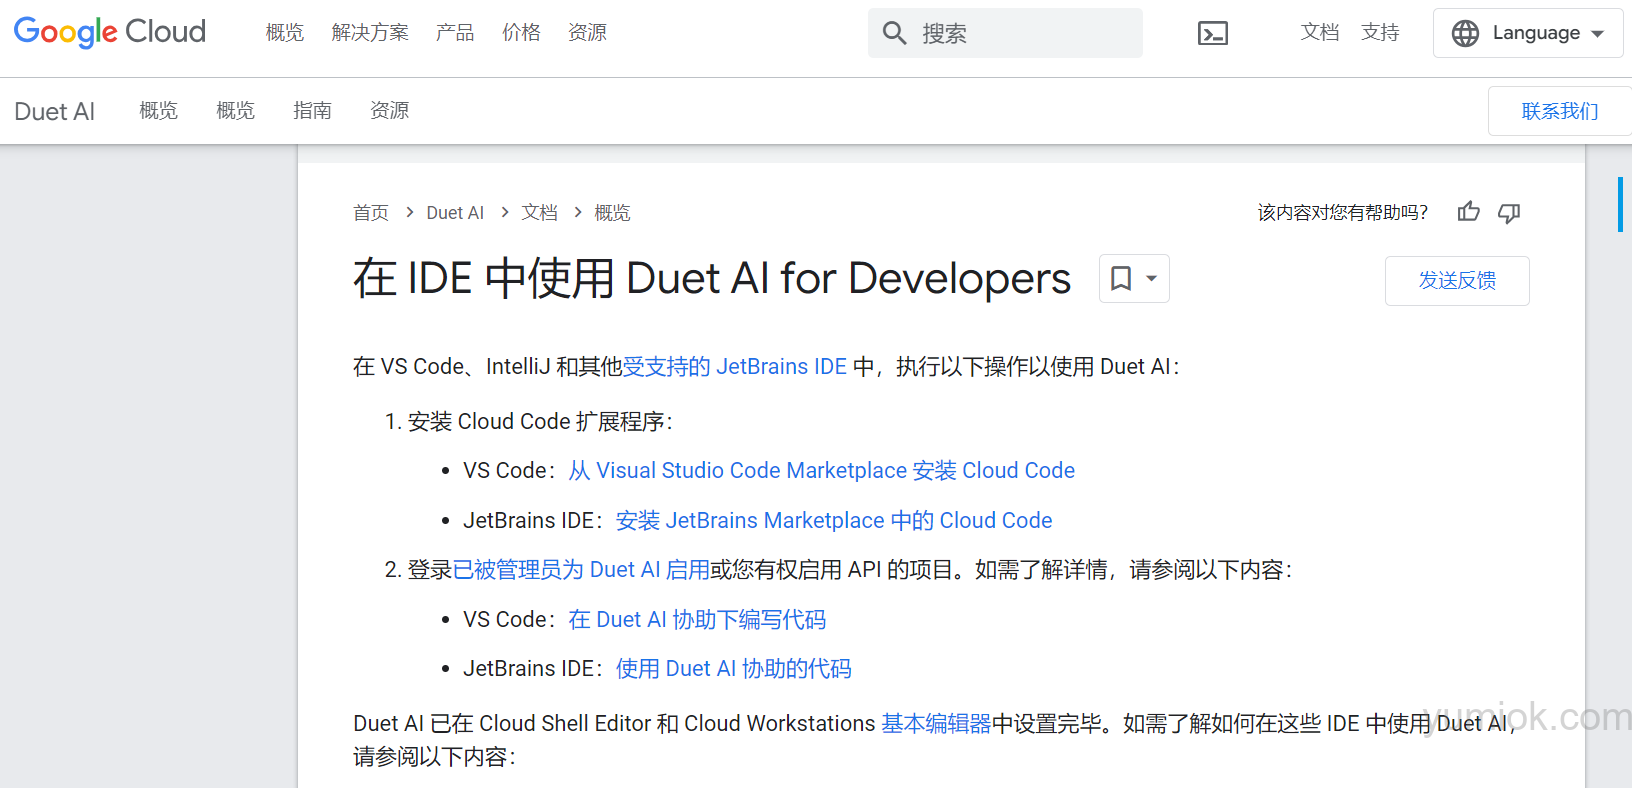The height and width of the screenshot is (788, 1632).
Task: Click list item text 安装 Cloud Code 扩展程序
Action: pos(540,422)
